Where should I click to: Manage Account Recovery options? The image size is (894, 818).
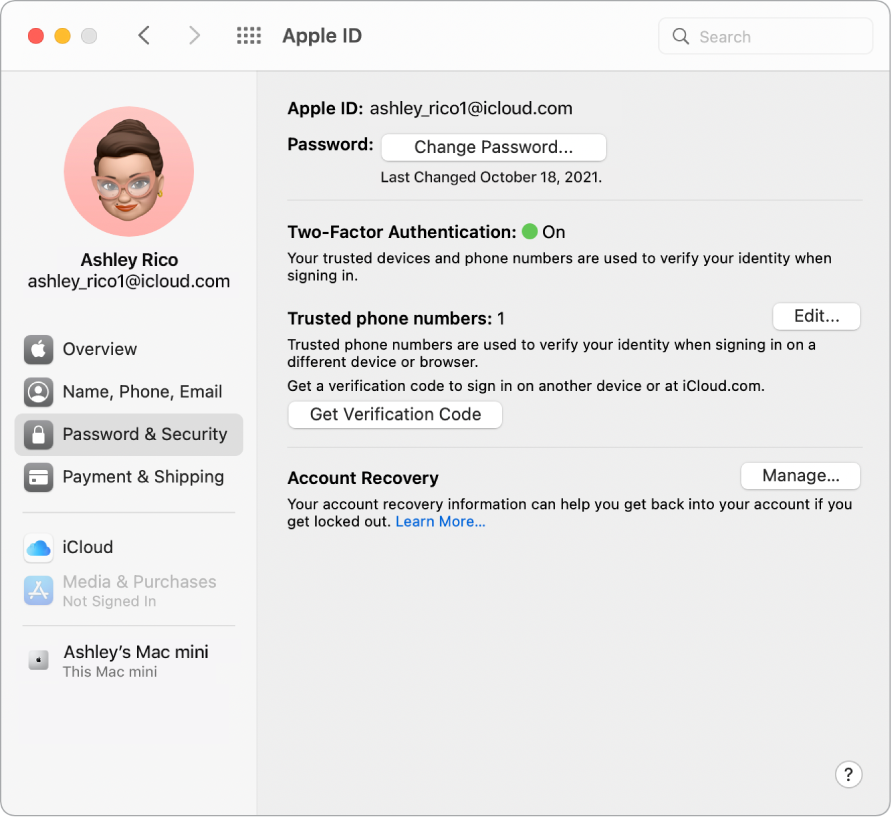coord(800,475)
